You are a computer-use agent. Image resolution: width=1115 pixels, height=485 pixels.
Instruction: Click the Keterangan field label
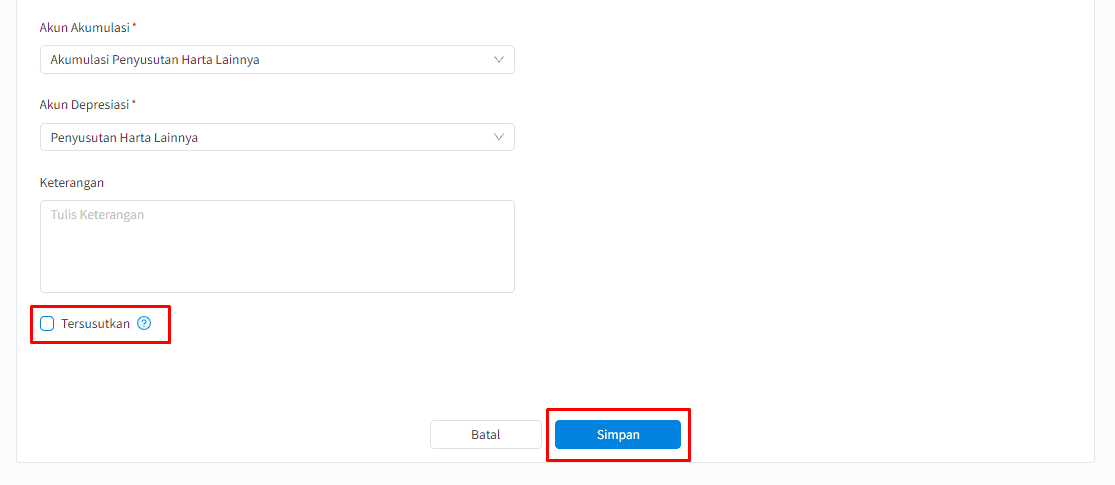72,182
